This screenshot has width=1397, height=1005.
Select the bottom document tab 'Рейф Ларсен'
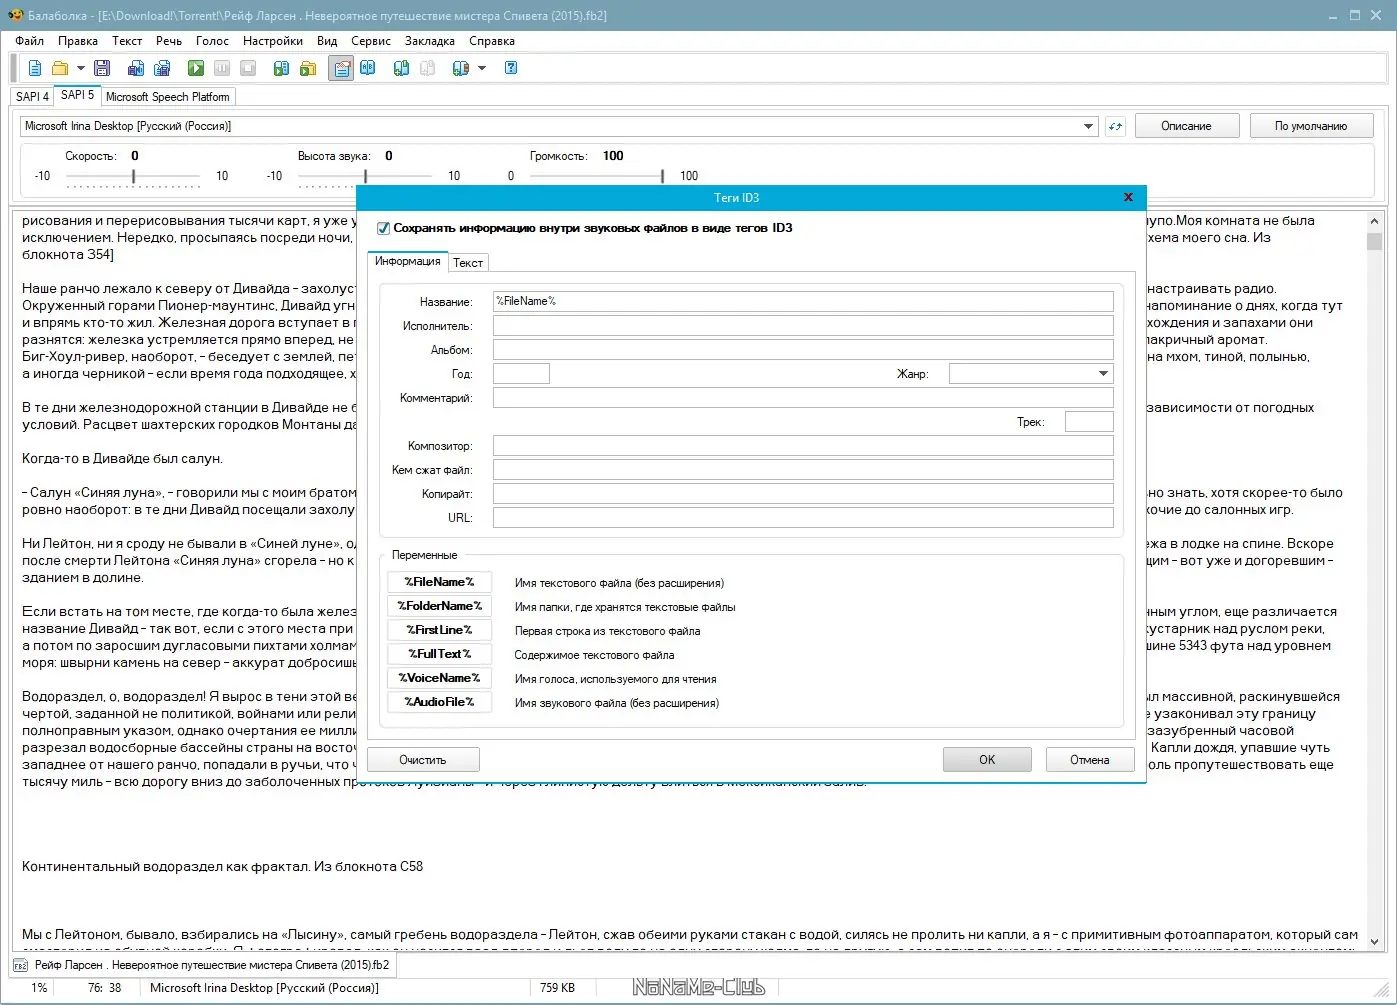pyautogui.click(x=203, y=965)
